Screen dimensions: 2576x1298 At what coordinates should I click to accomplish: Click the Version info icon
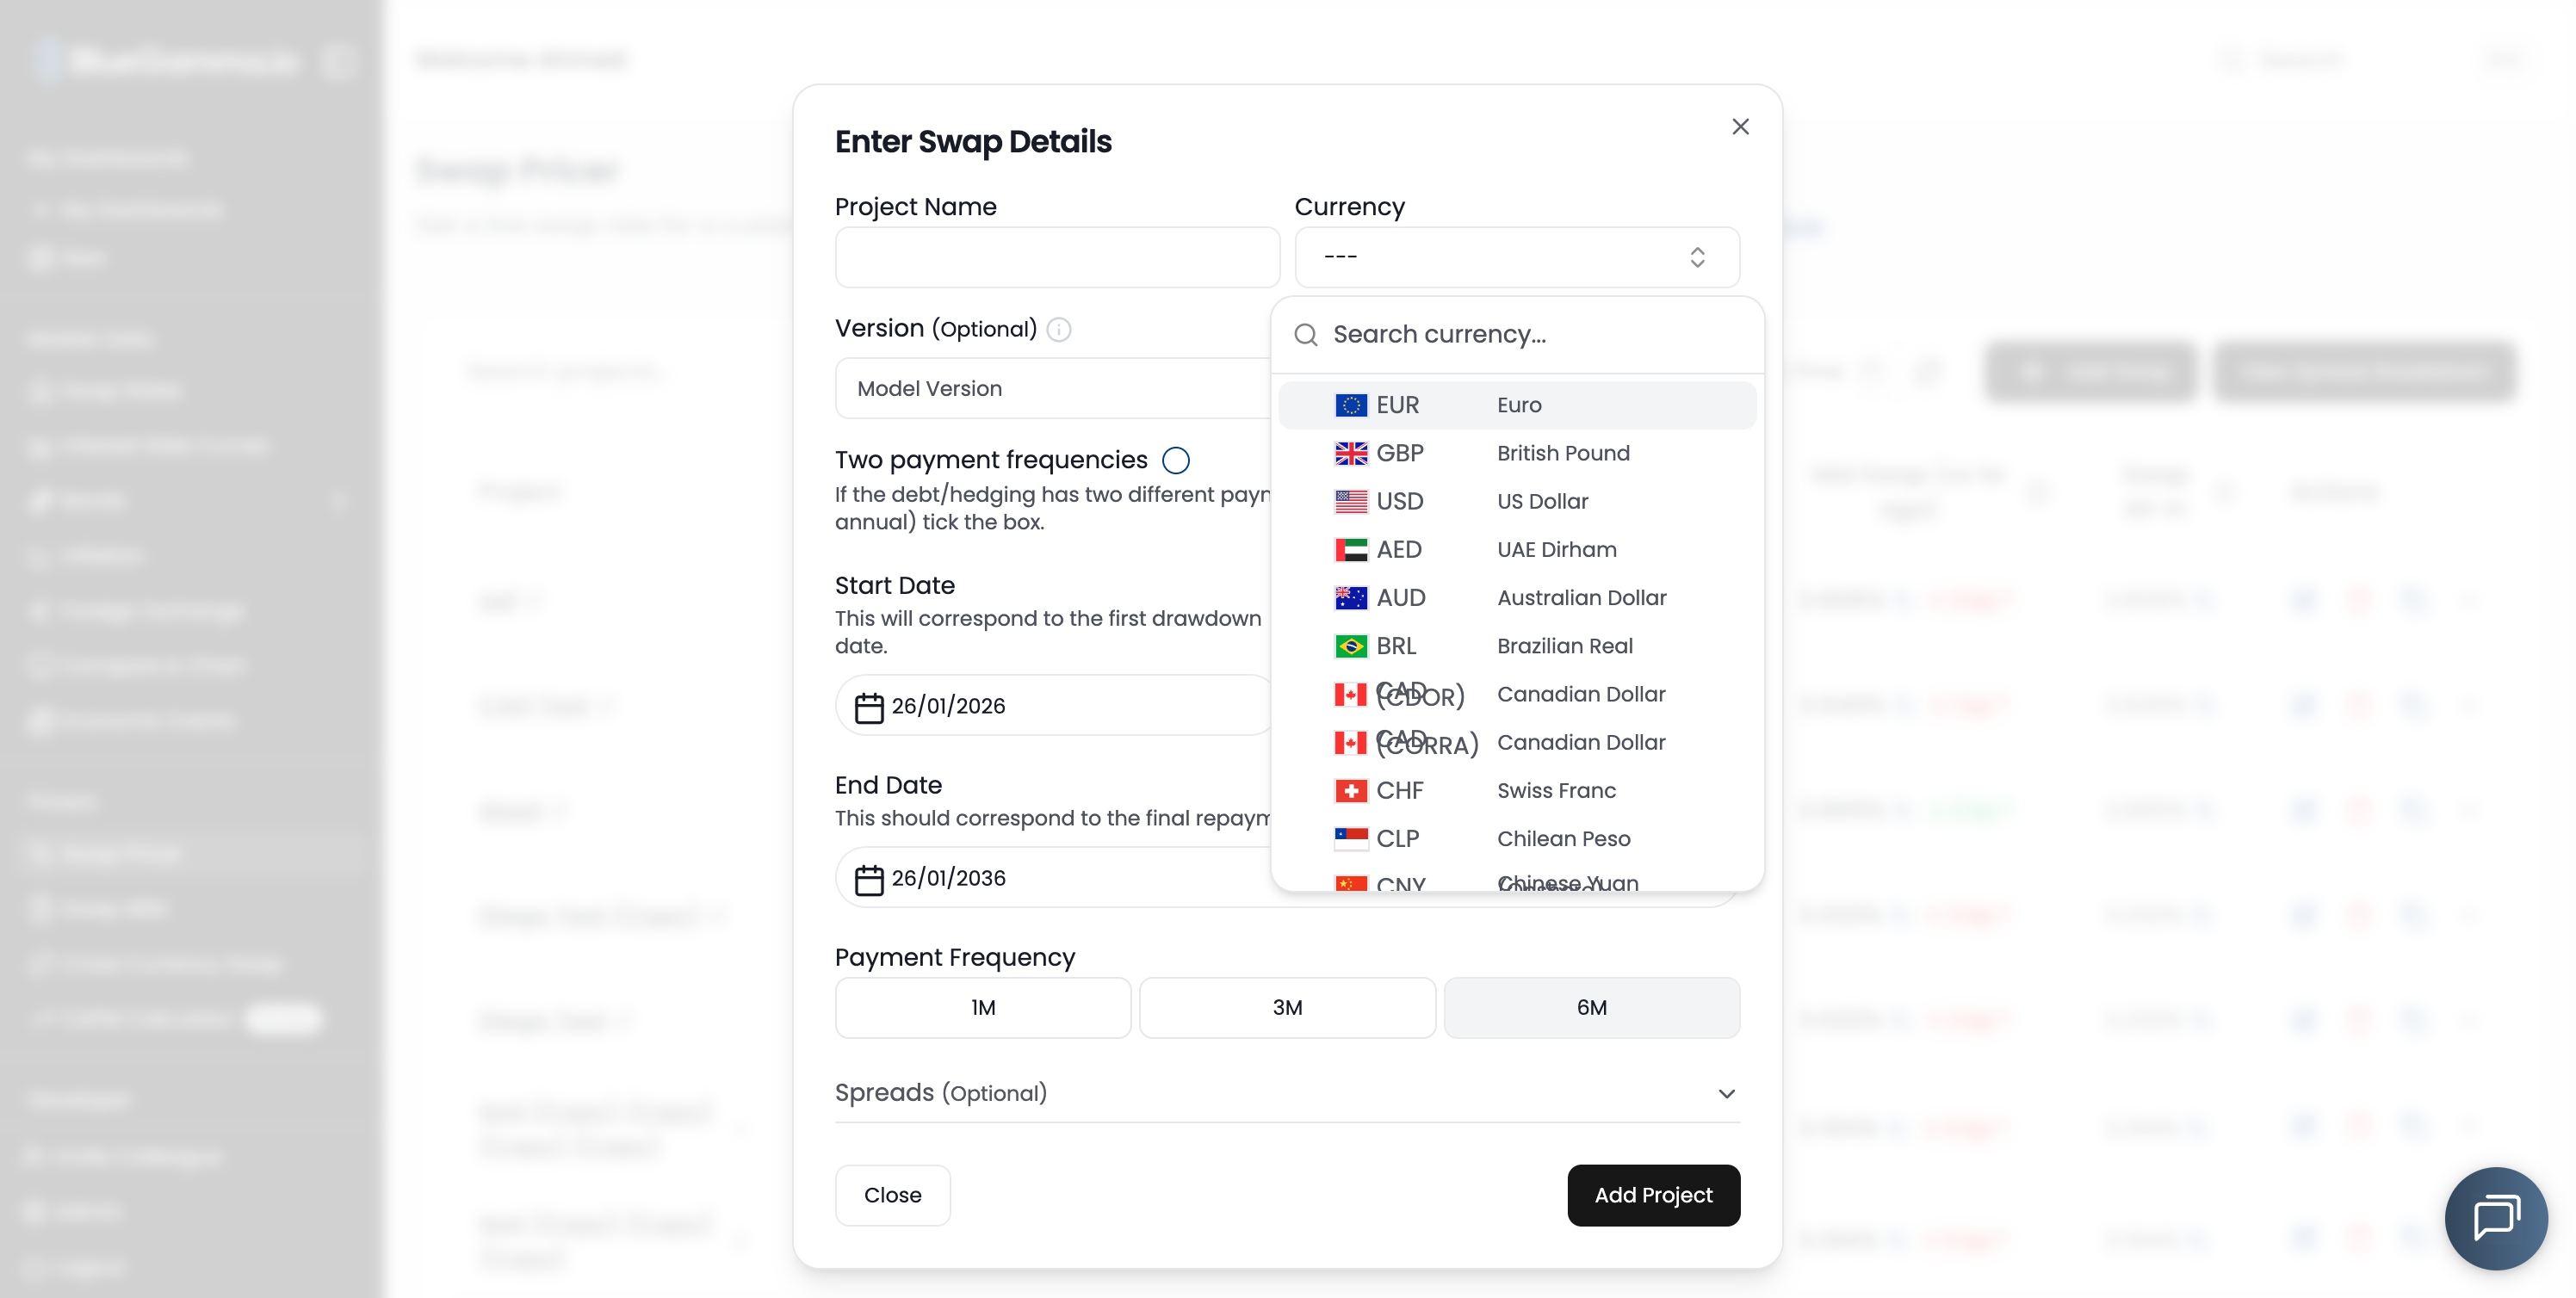point(1059,329)
